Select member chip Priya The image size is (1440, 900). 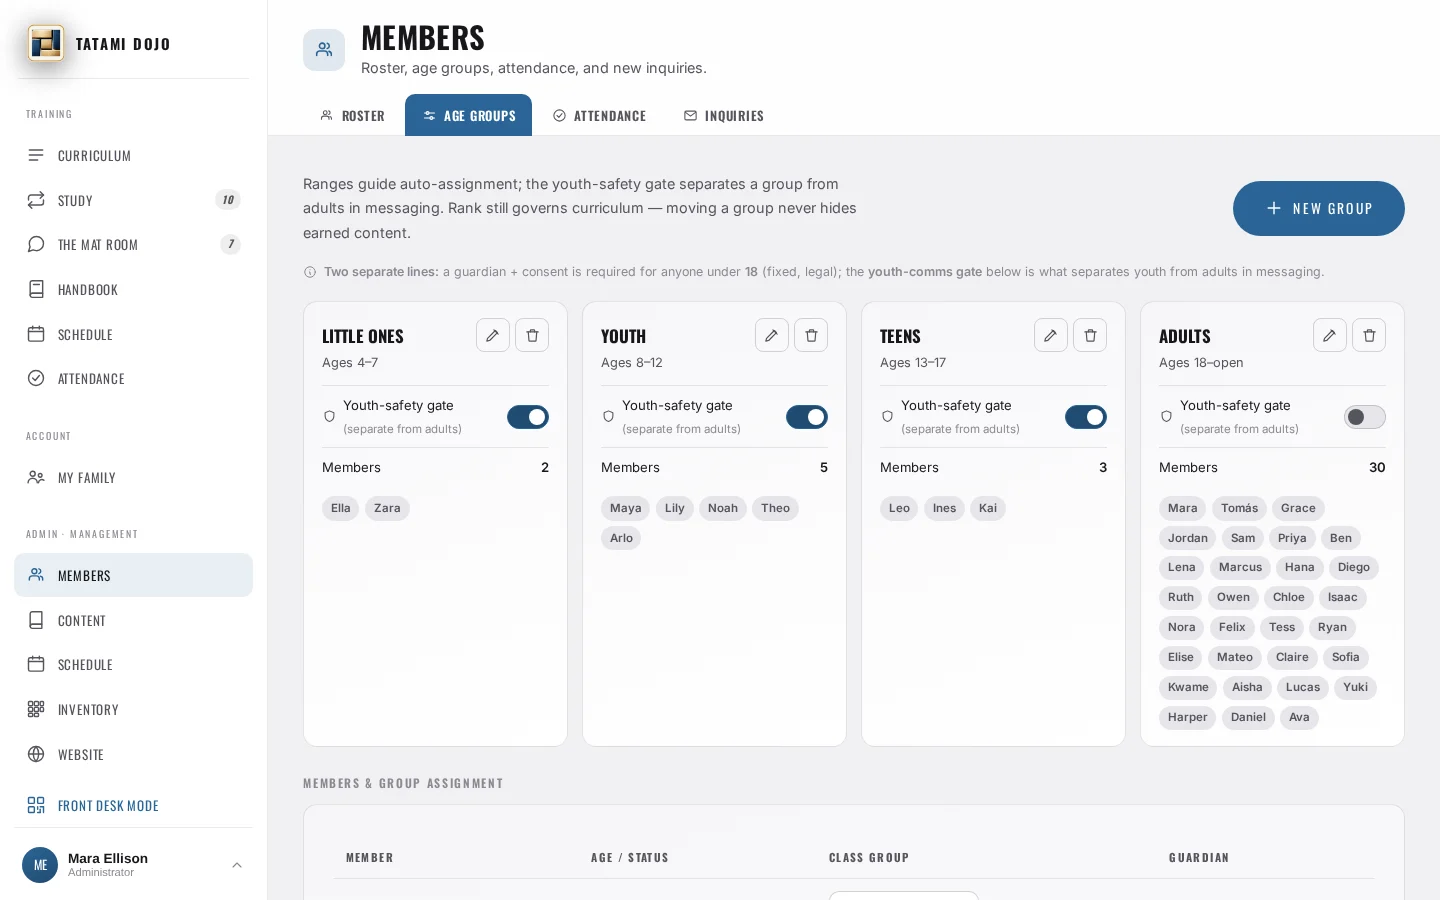pos(1292,538)
